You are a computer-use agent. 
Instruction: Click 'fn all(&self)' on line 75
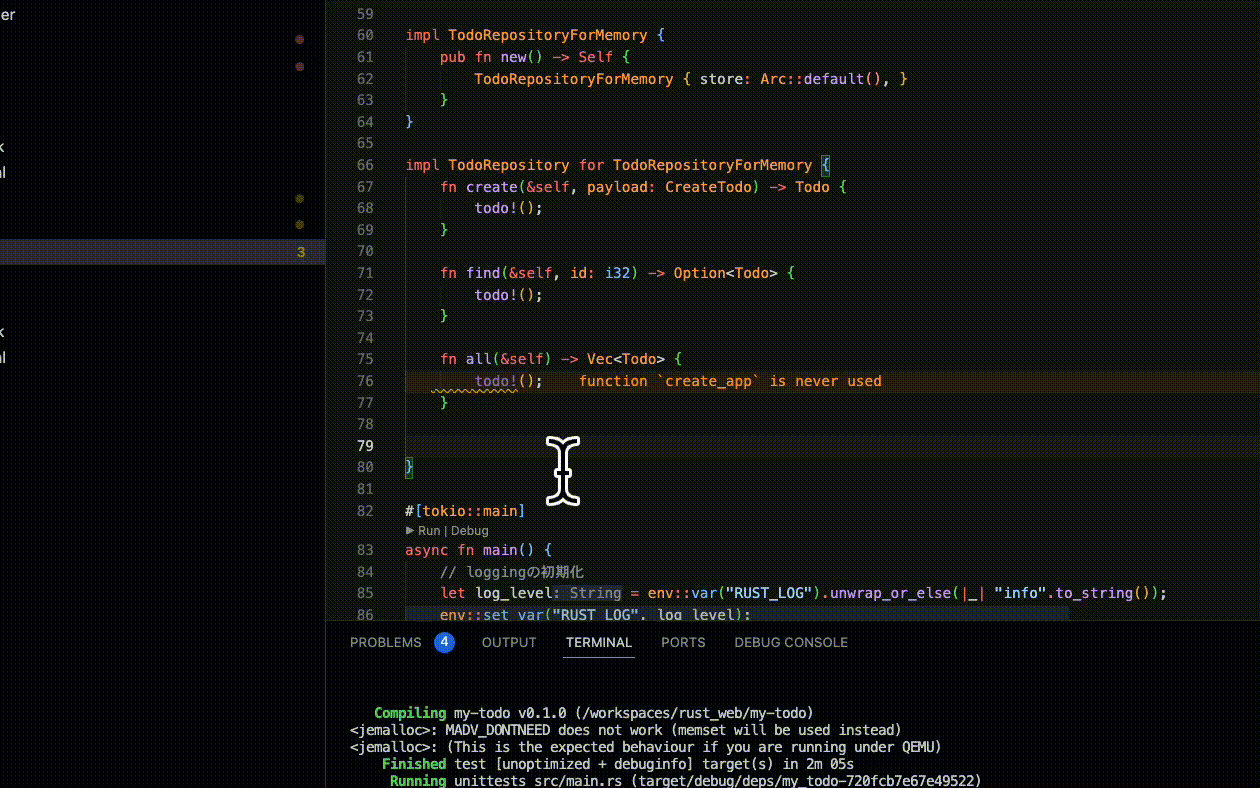[x=495, y=359]
